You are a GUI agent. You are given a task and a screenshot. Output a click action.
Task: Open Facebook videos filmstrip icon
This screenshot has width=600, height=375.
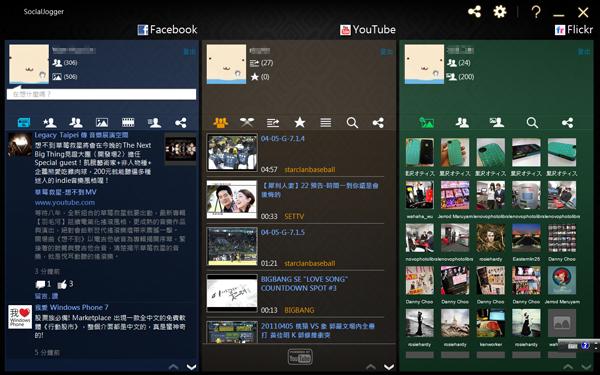pyautogui.click(x=128, y=122)
